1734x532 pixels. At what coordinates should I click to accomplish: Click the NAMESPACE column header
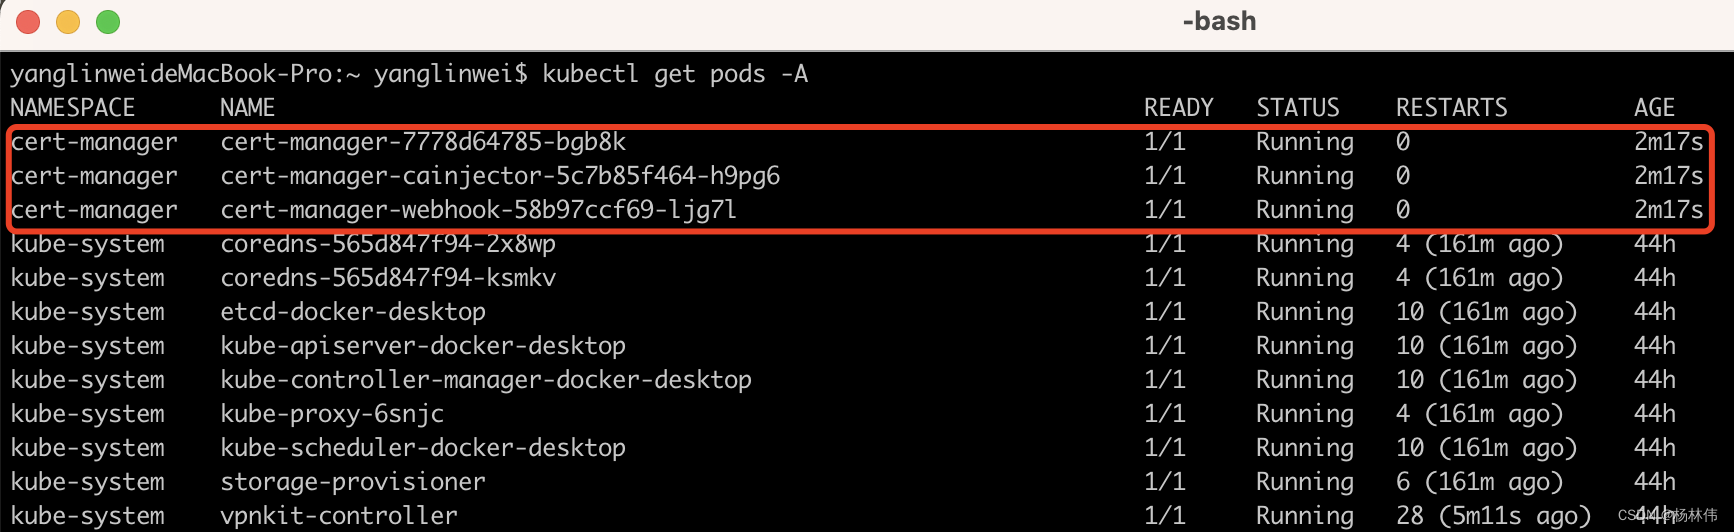[73, 108]
